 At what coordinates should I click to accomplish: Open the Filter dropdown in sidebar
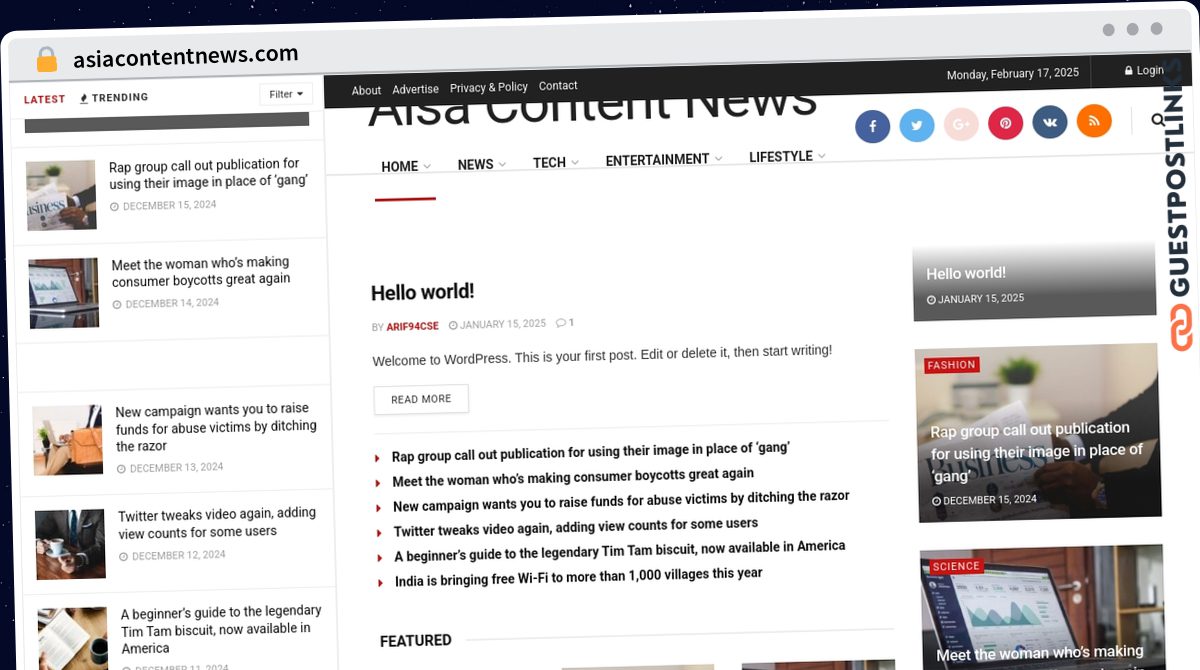(x=286, y=94)
